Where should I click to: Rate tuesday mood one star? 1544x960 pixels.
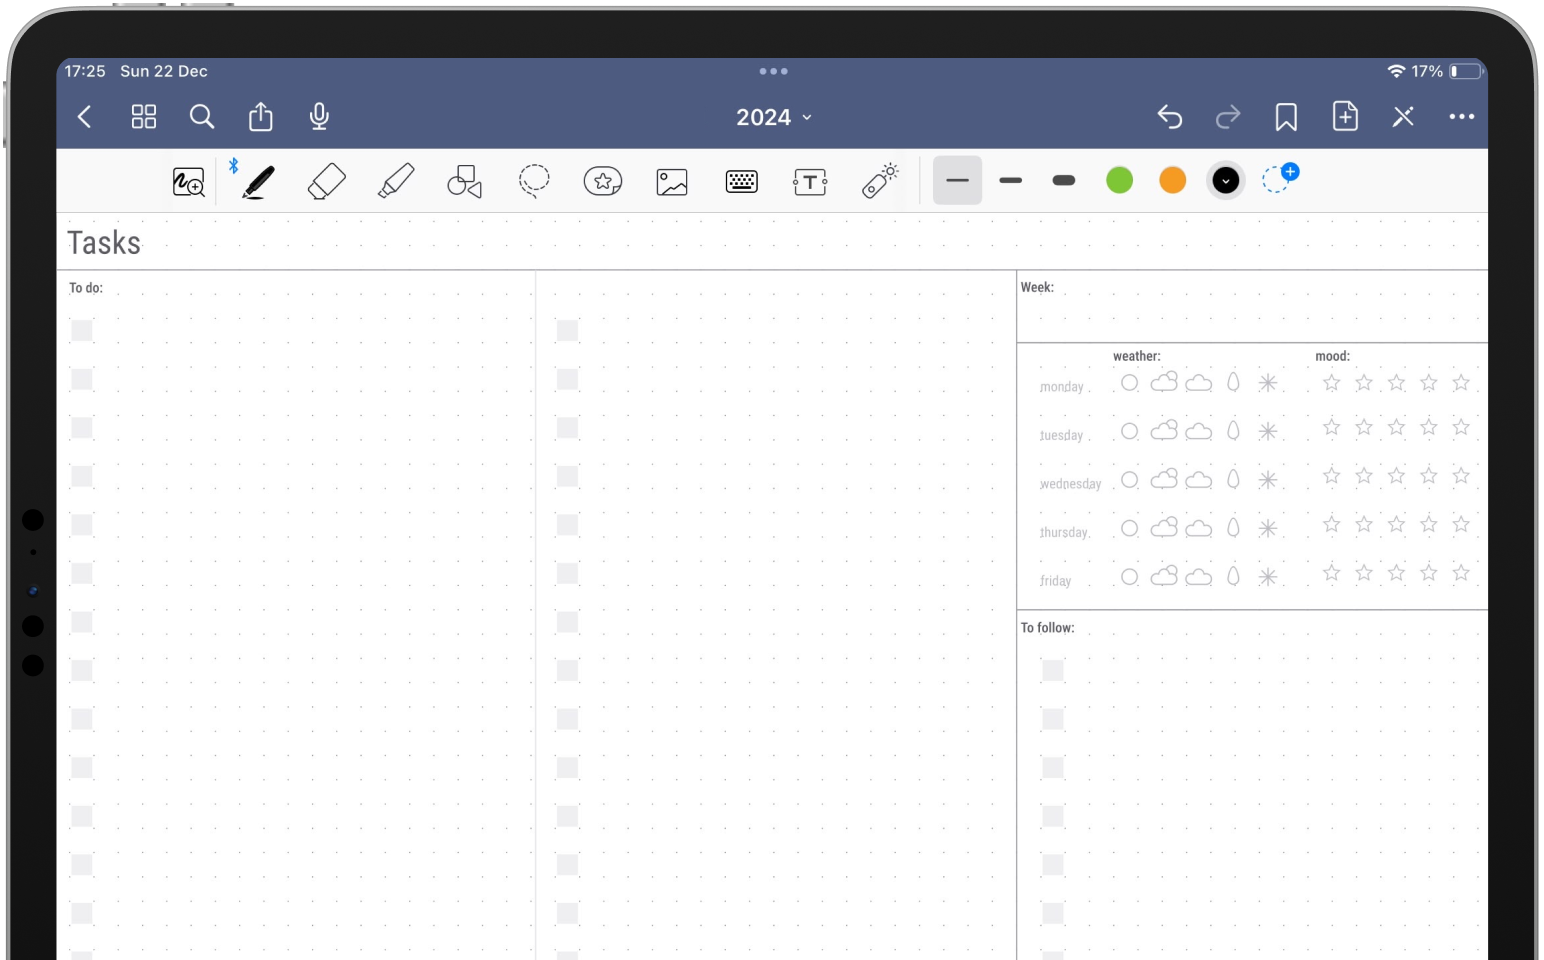(1331, 427)
